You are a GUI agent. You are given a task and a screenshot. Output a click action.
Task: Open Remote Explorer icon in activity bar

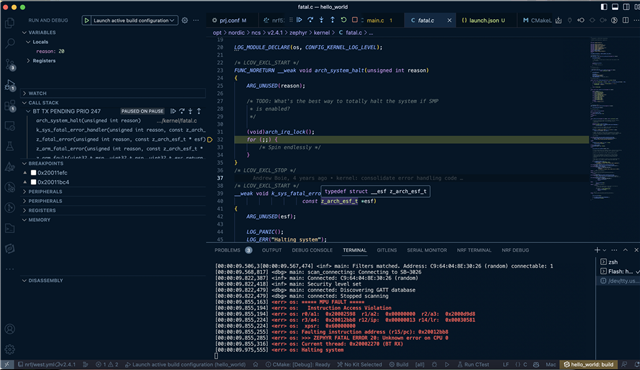pyautogui.click(x=10, y=126)
